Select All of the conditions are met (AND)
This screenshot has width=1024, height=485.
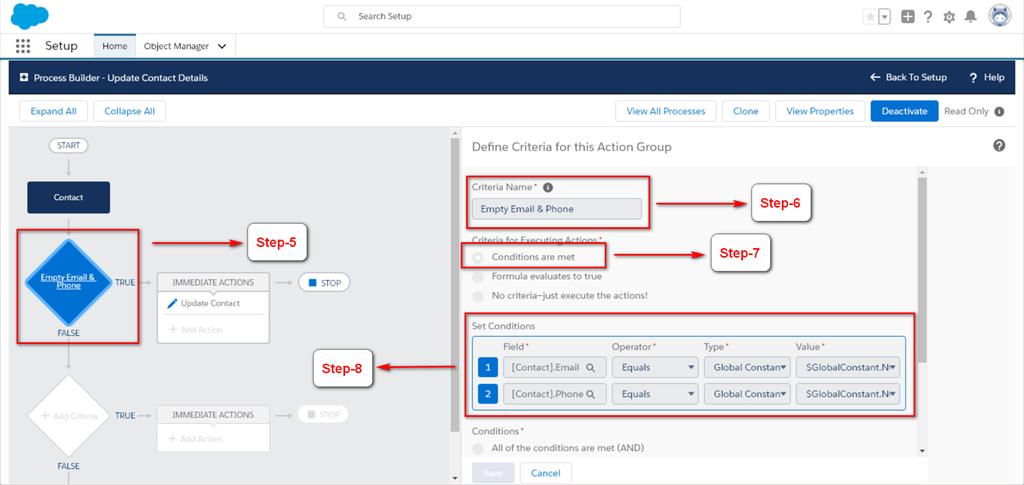tap(478, 448)
